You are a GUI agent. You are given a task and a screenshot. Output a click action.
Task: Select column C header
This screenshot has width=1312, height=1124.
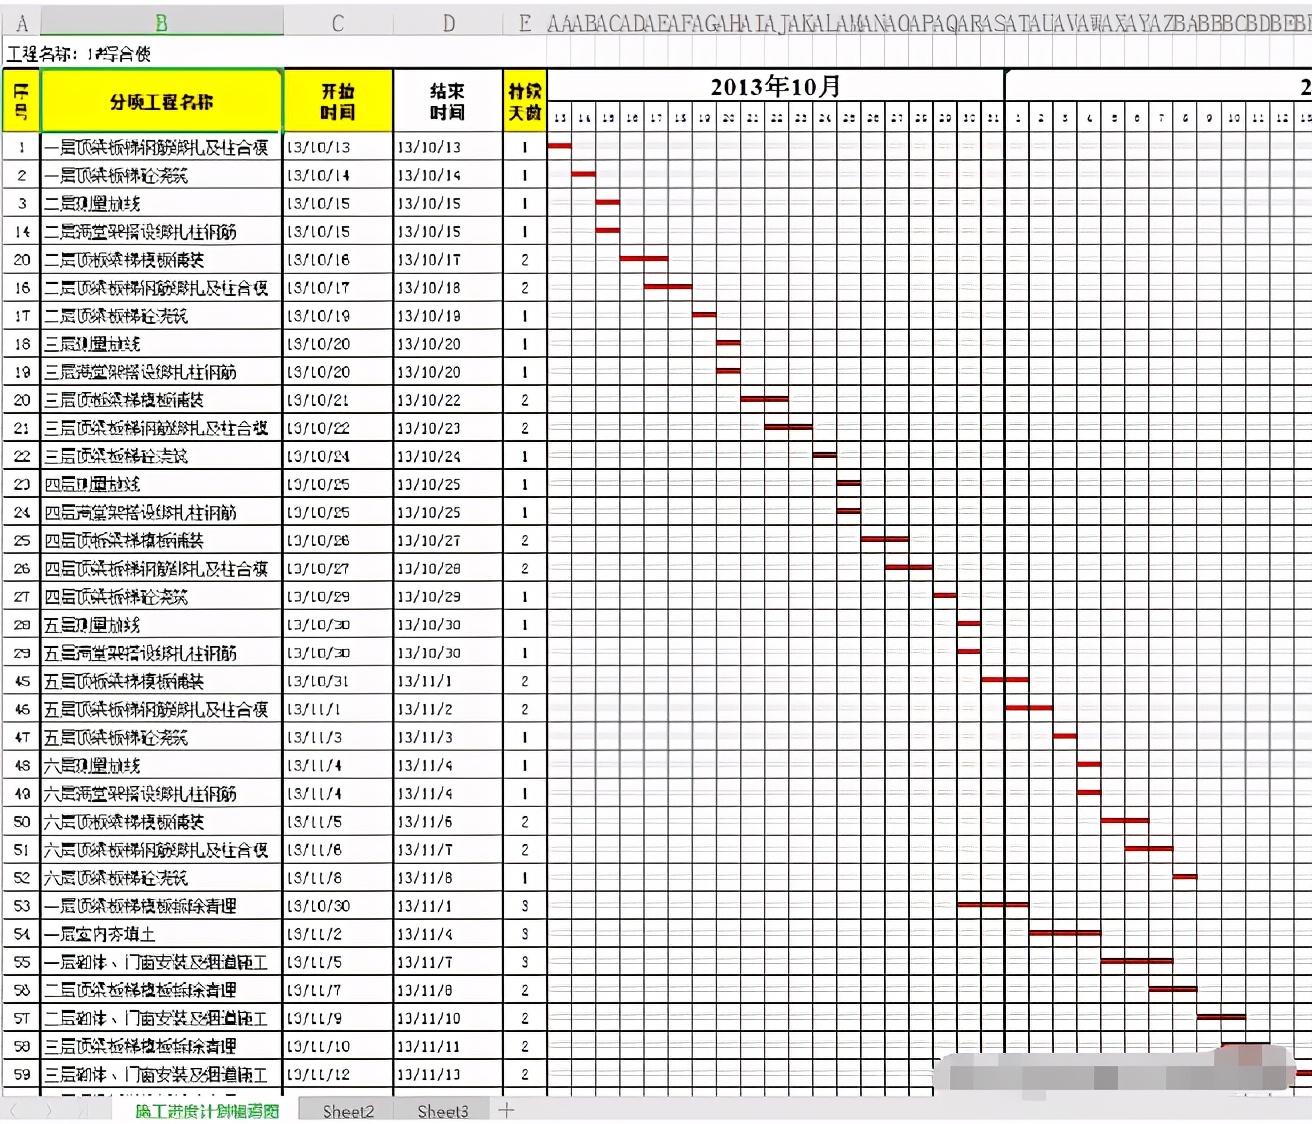coord(338,23)
